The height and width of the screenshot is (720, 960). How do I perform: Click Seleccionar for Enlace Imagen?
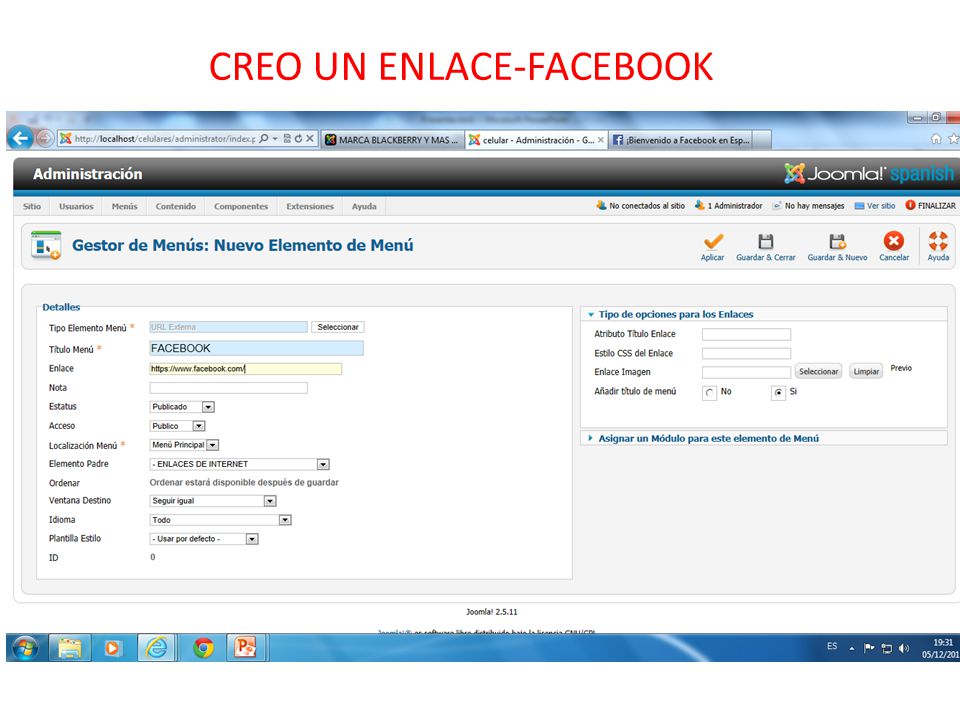[x=818, y=372]
